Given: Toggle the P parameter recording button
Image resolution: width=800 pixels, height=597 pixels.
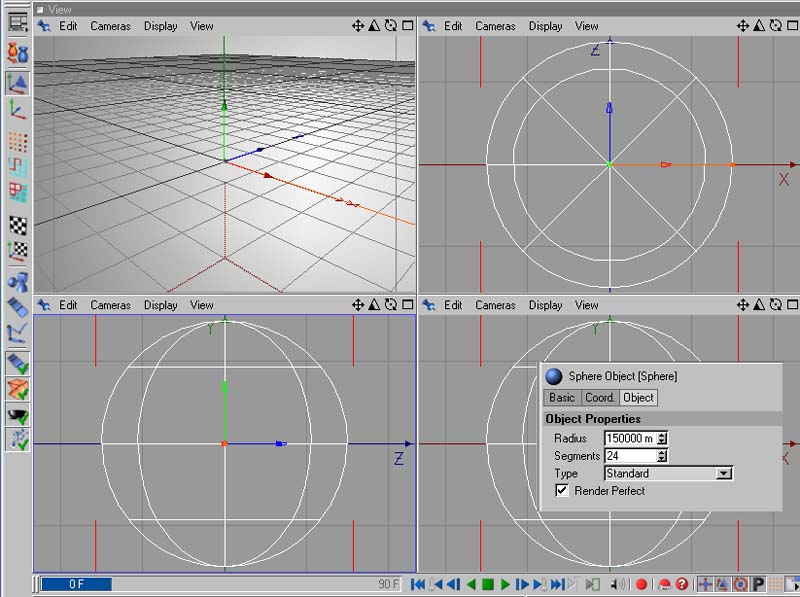Looking at the screenshot, I should point(758,584).
